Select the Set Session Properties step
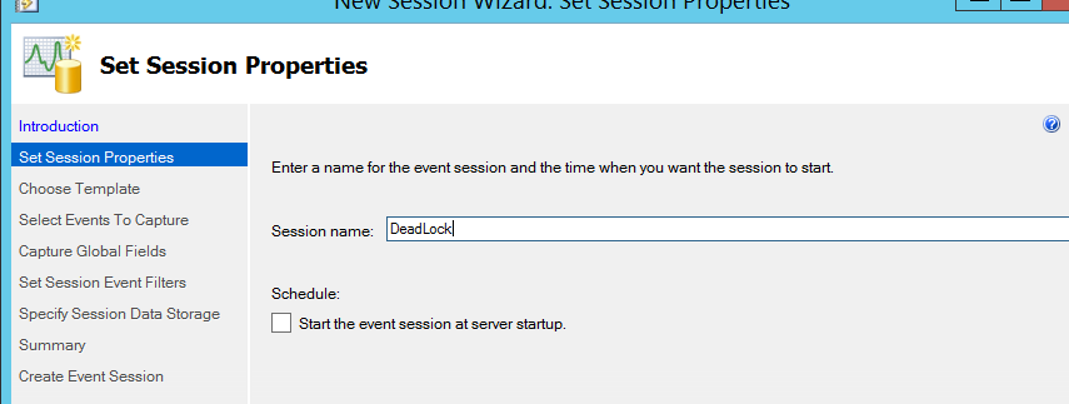This screenshot has width=1069, height=404. pyautogui.click(x=96, y=157)
